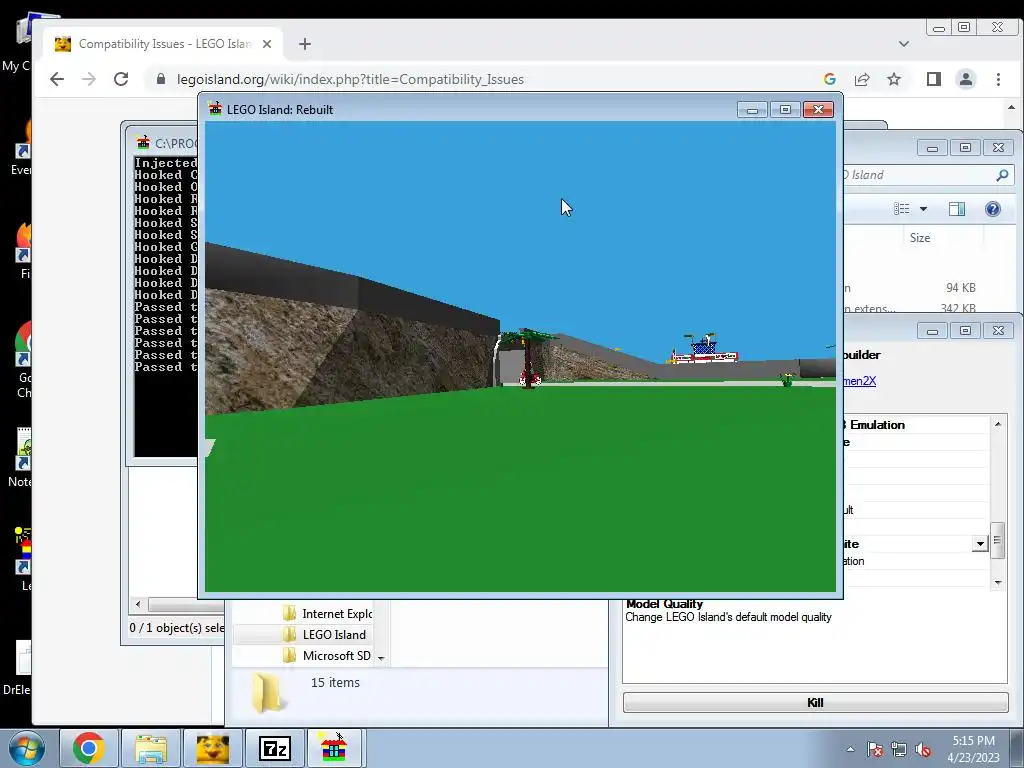This screenshot has width=1024, height=768.
Task: Open the Google icon in address bar
Action: point(830,79)
